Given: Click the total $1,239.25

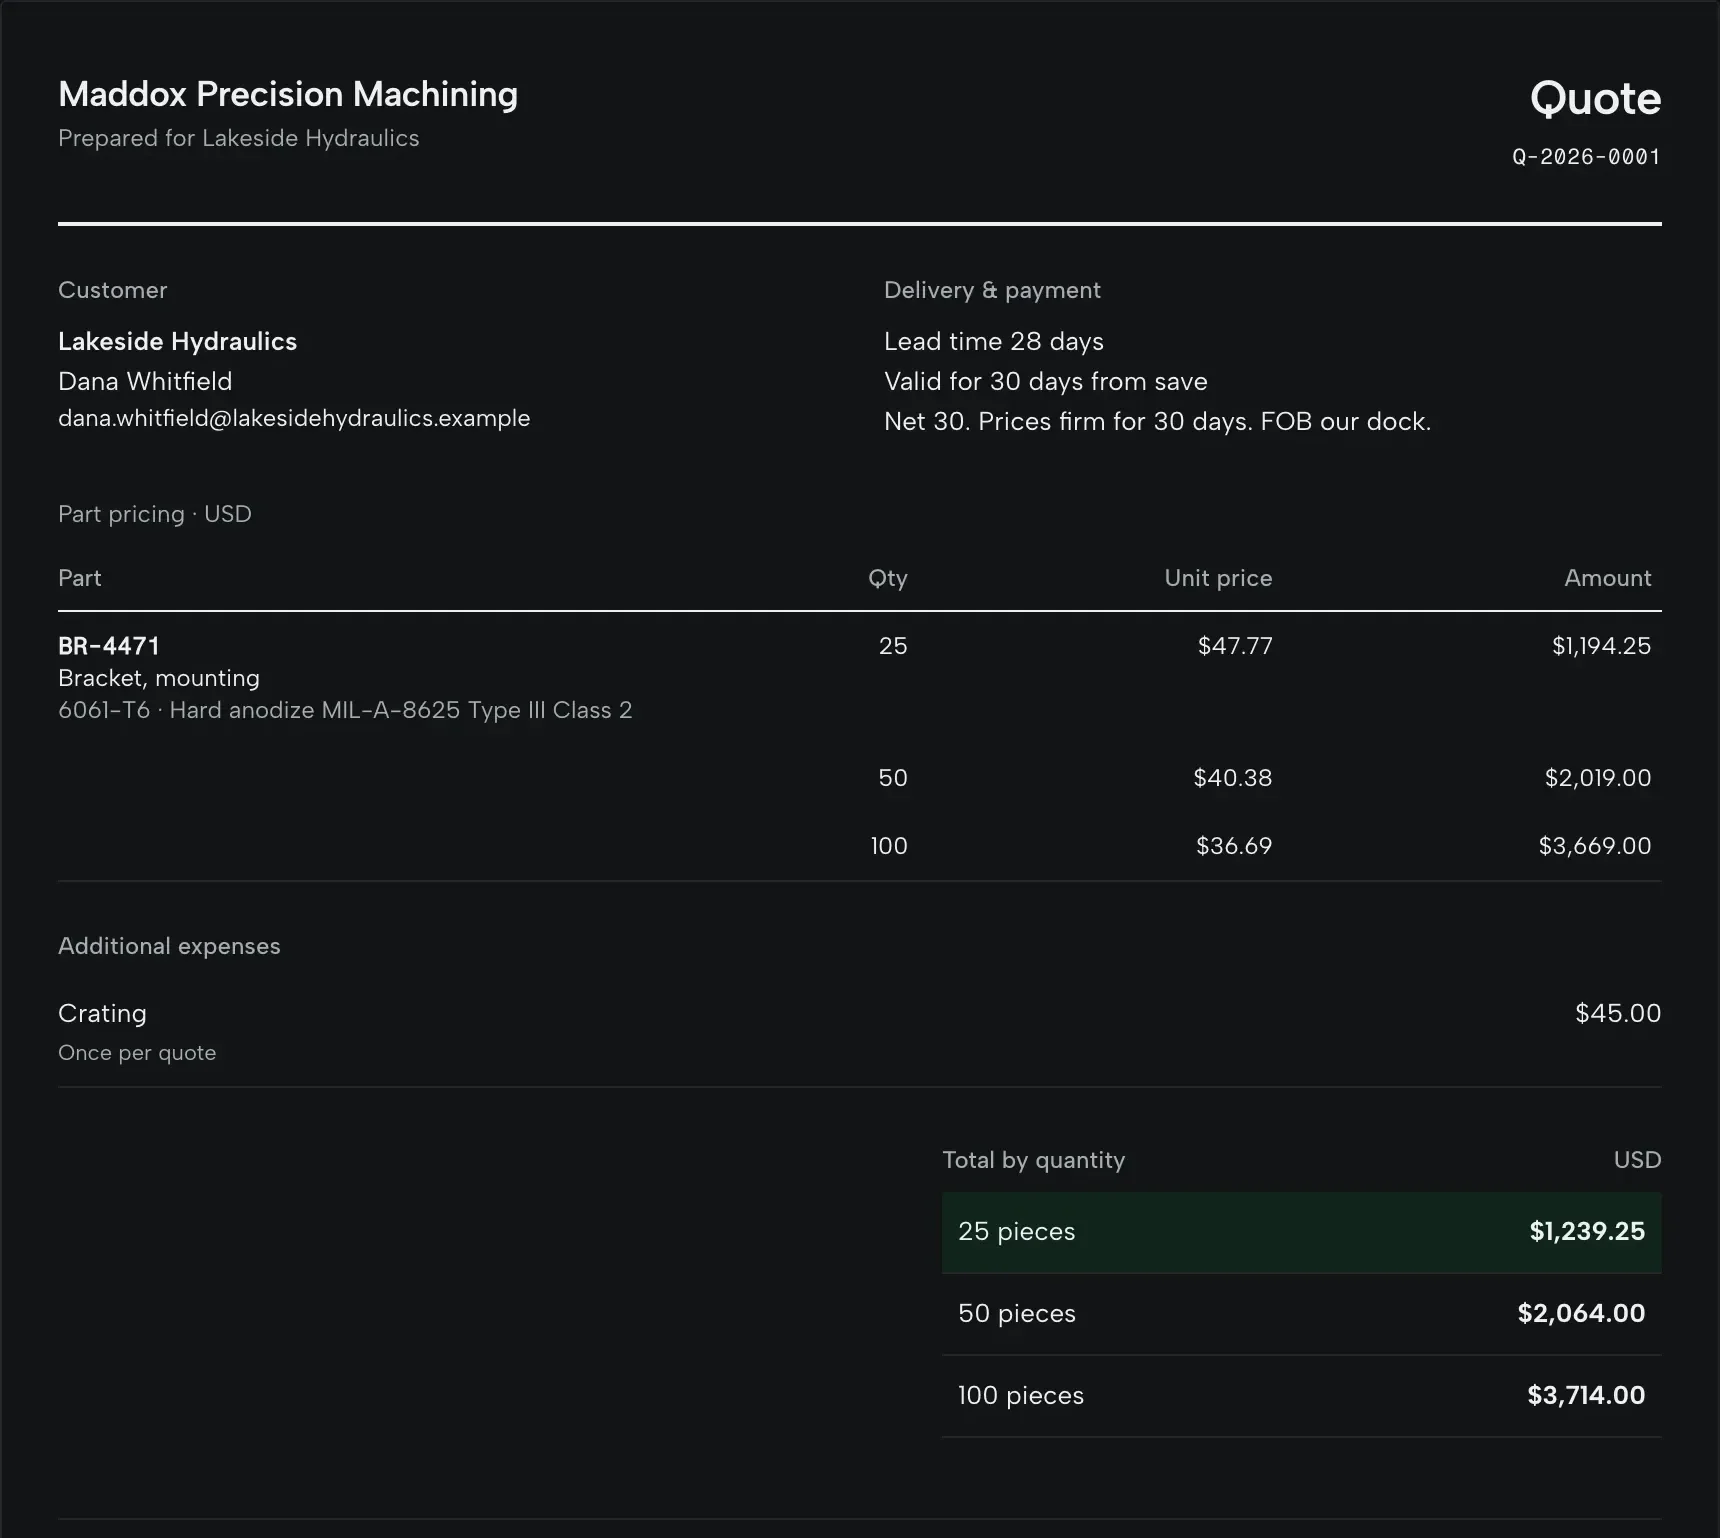Looking at the screenshot, I should pos(1587,1232).
